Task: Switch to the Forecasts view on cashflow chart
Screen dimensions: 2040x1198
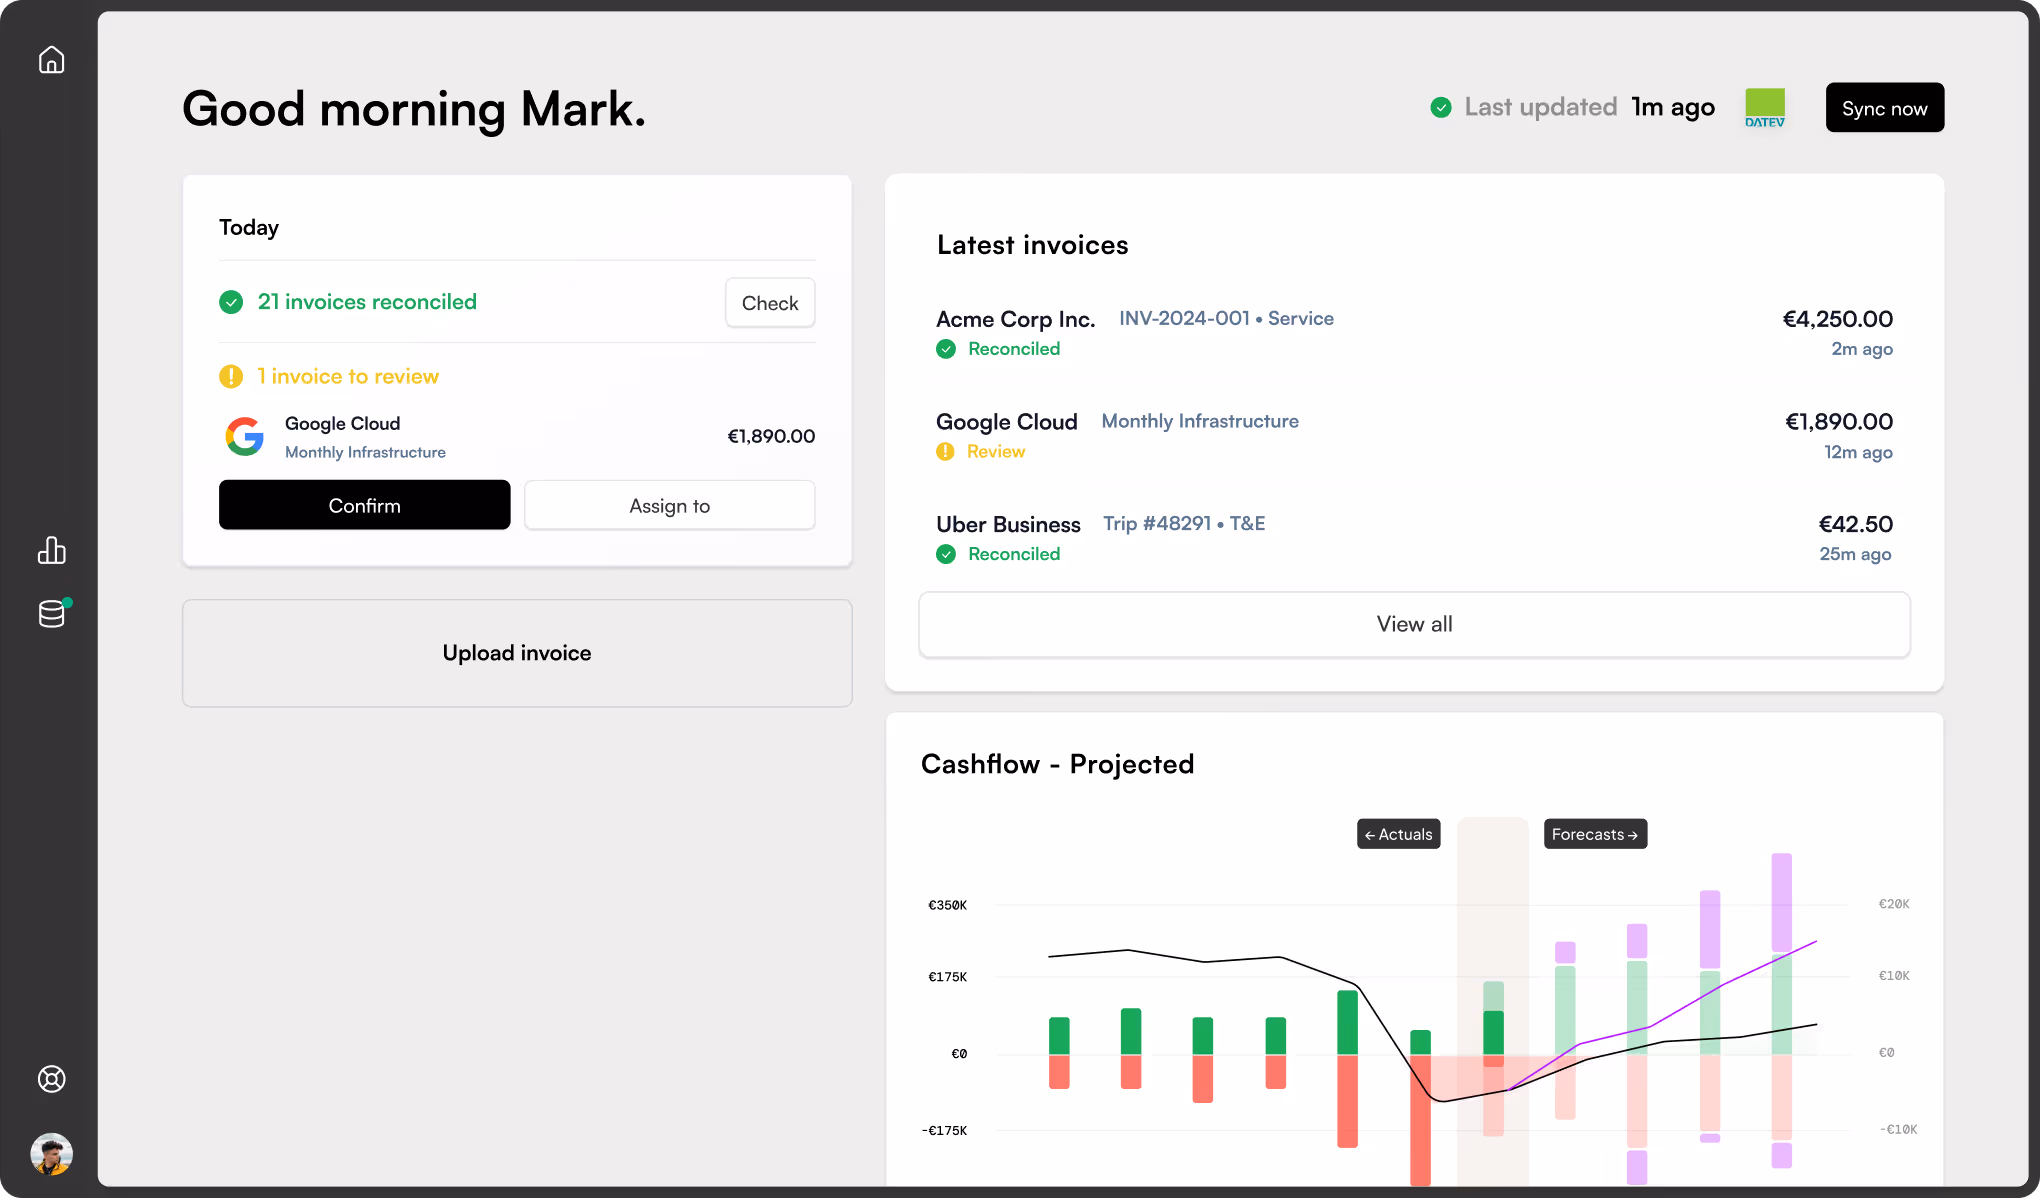Action: pos(1595,834)
